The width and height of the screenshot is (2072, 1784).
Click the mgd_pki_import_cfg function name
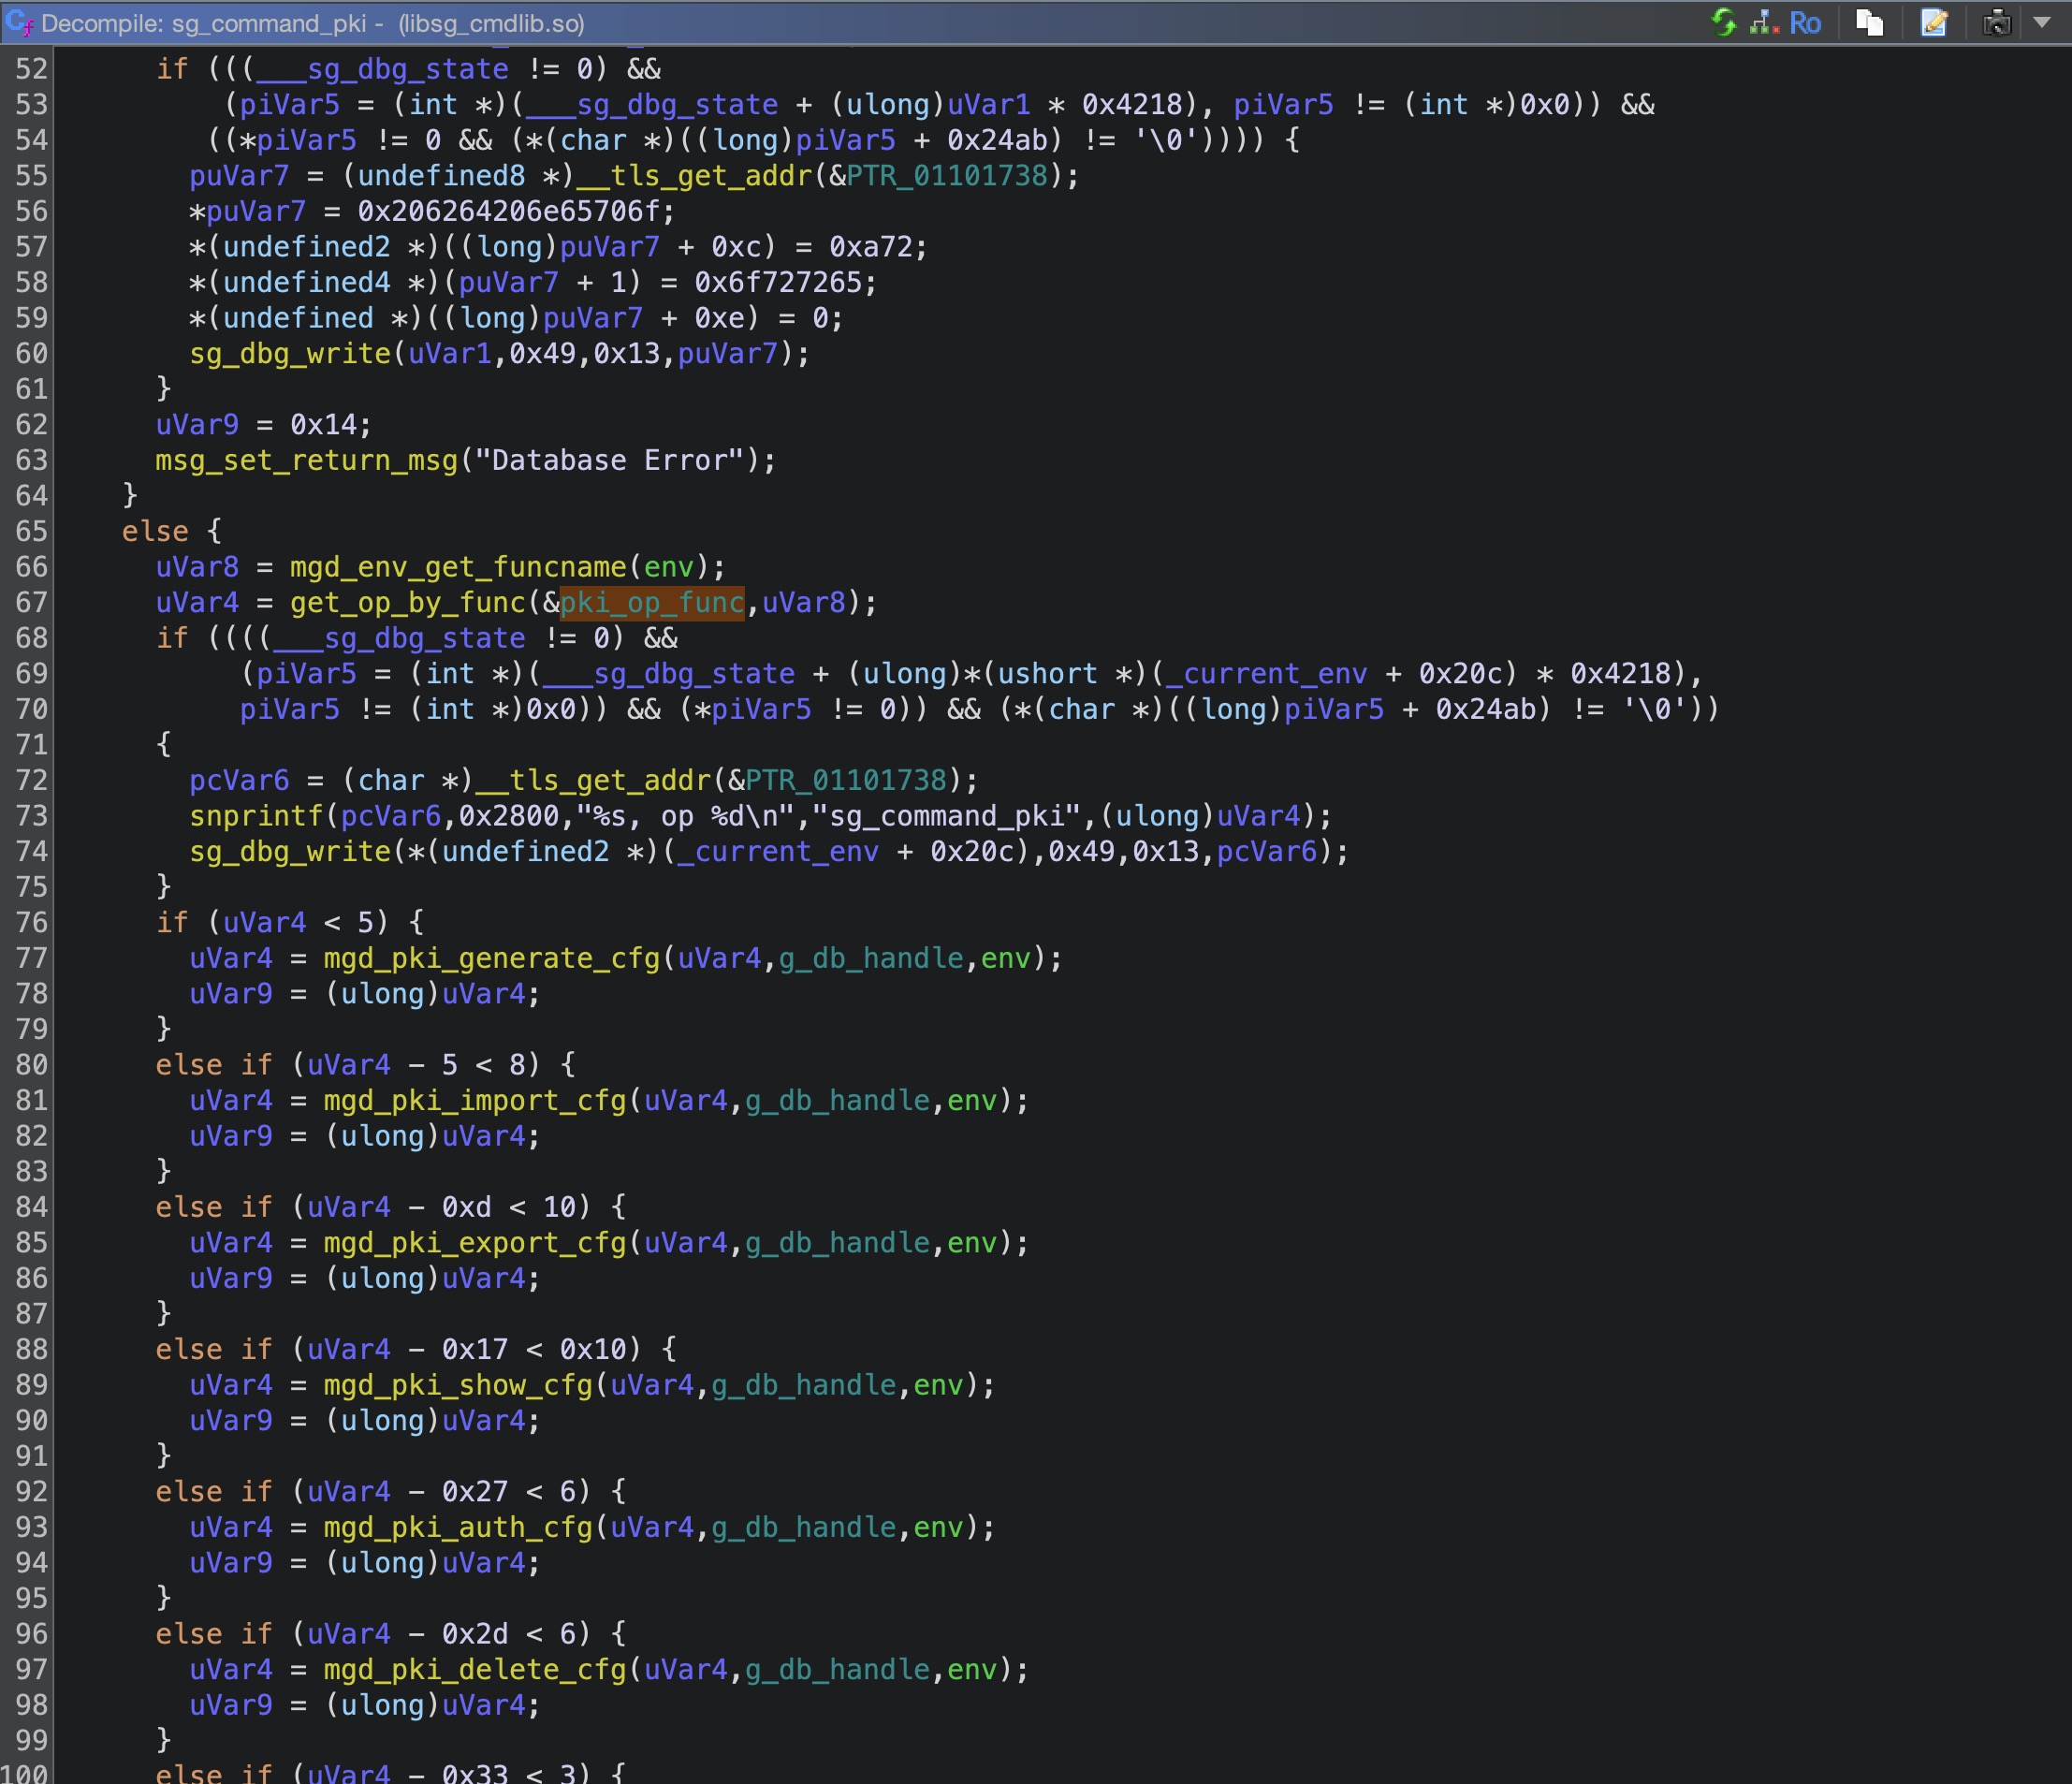(474, 1100)
